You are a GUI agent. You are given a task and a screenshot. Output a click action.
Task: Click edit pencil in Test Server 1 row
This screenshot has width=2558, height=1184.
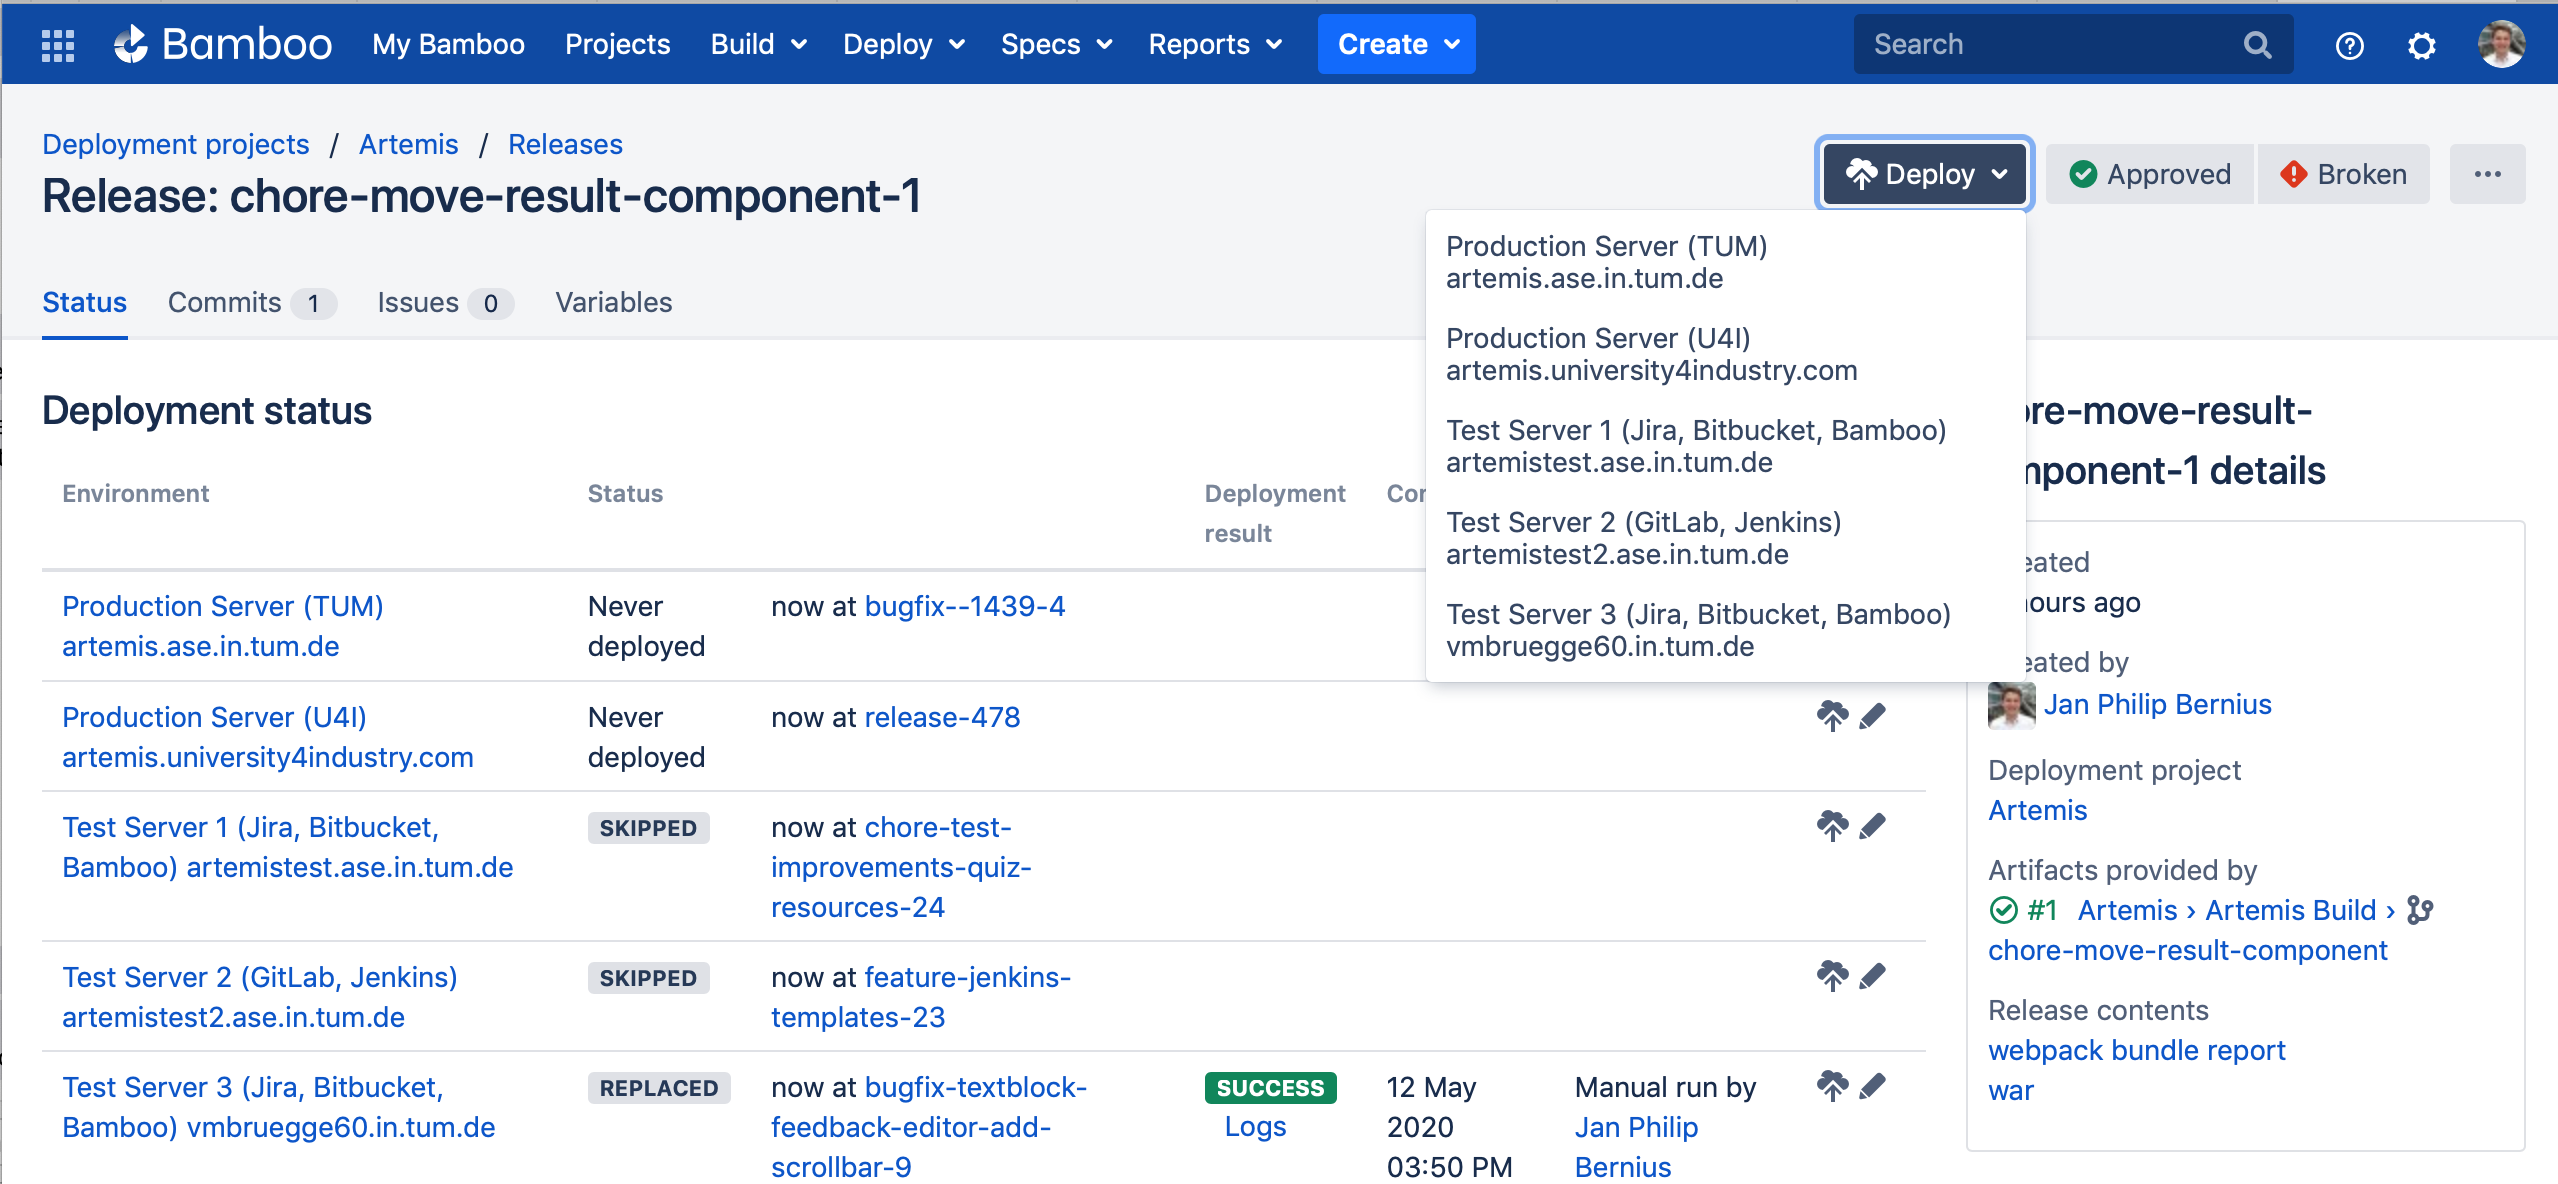coord(1872,826)
